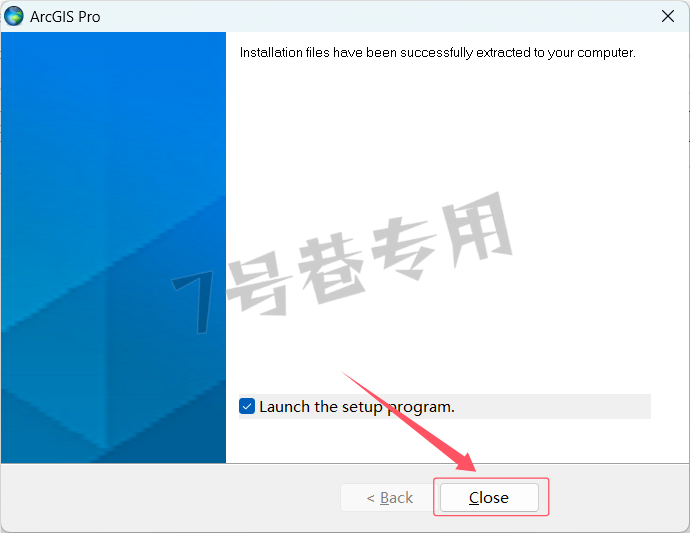Image resolution: width=690 pixels, height=533 pixels.
Task: Click the blue installer side banner image
Action: 114,247
